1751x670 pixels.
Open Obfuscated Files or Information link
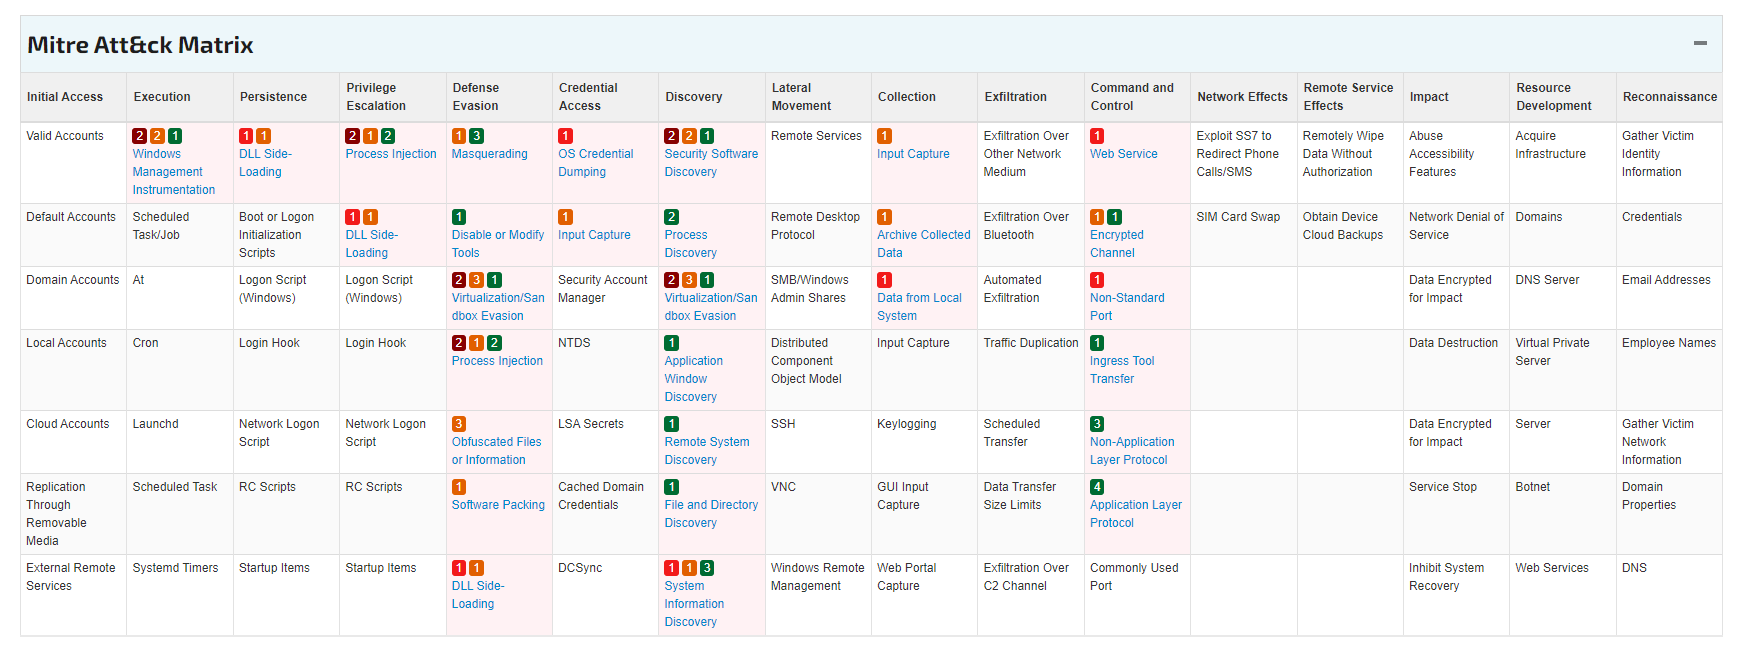coord(496,451)
